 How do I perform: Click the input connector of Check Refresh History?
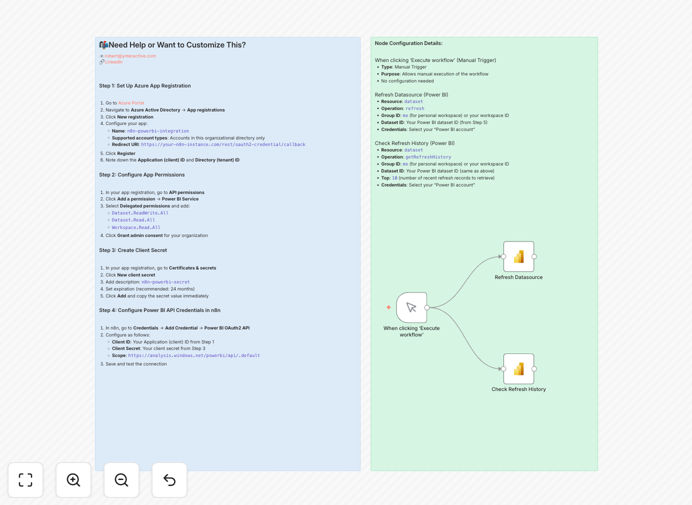(503, 369)
